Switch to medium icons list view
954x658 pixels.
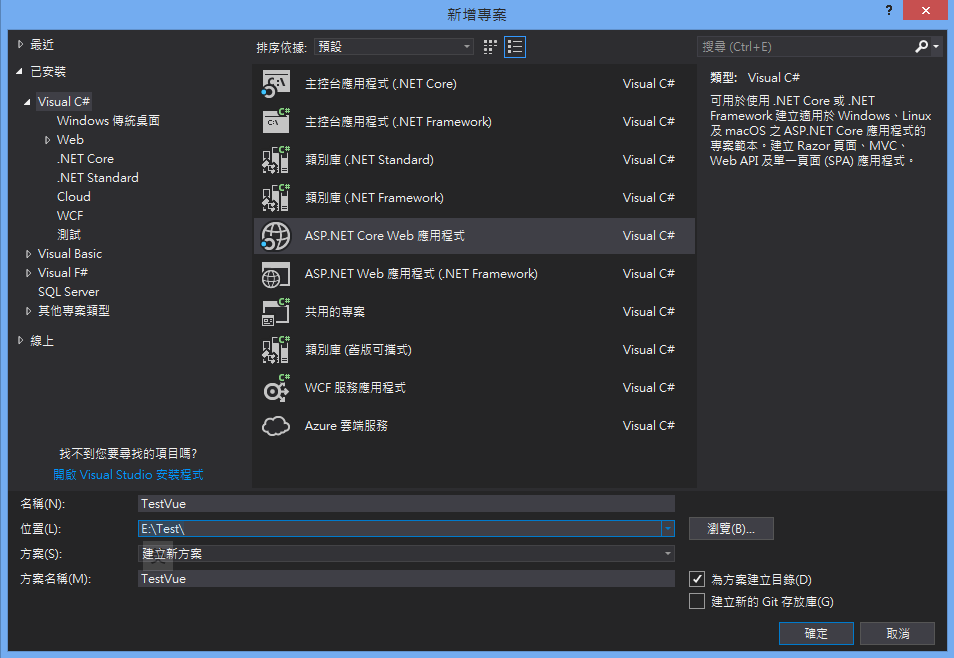point(515,47)
